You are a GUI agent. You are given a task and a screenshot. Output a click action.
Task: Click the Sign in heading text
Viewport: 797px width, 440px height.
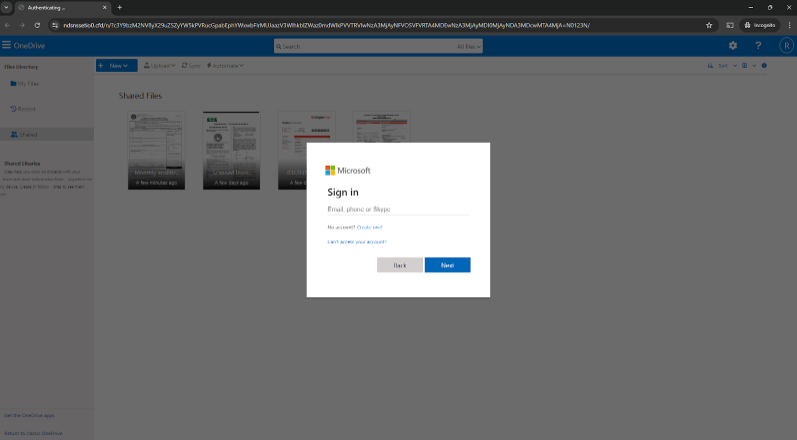click(343, 192)
